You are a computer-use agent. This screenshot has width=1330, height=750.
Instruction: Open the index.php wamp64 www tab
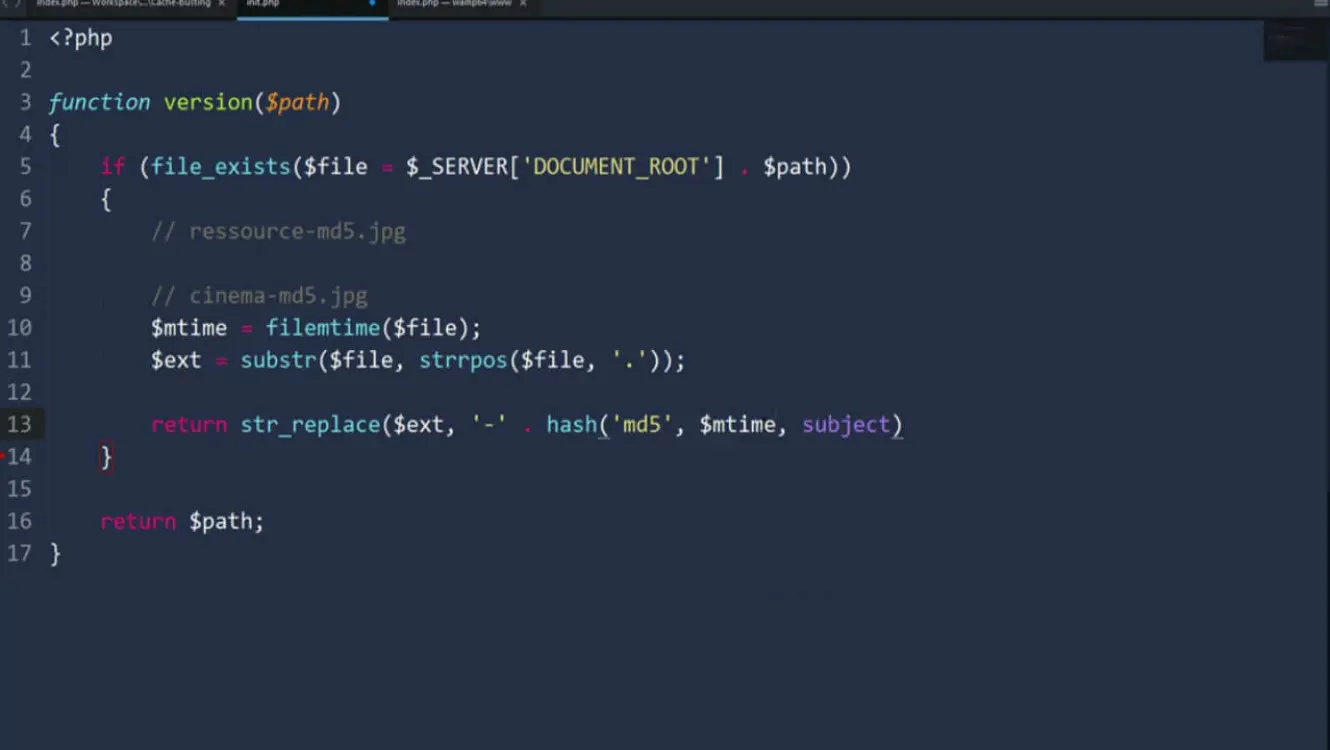point(454,4)
